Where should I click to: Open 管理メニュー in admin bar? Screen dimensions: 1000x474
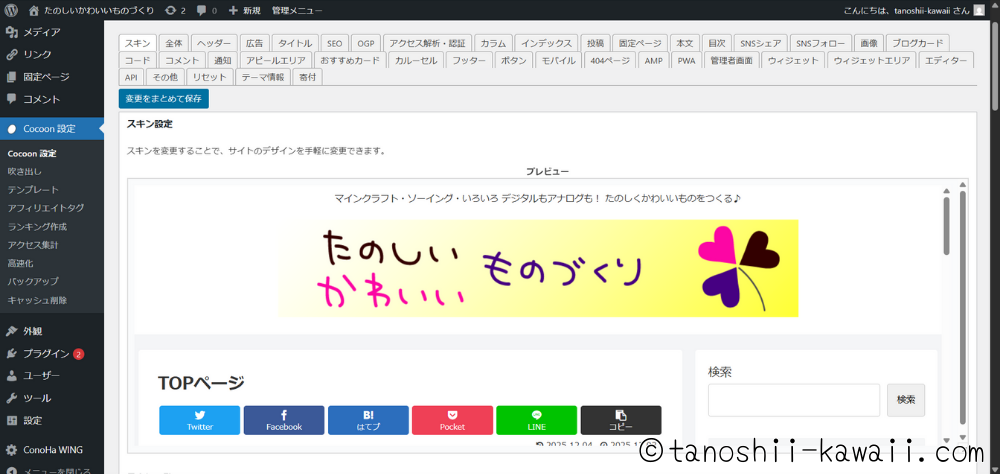(x=297, y=10)
